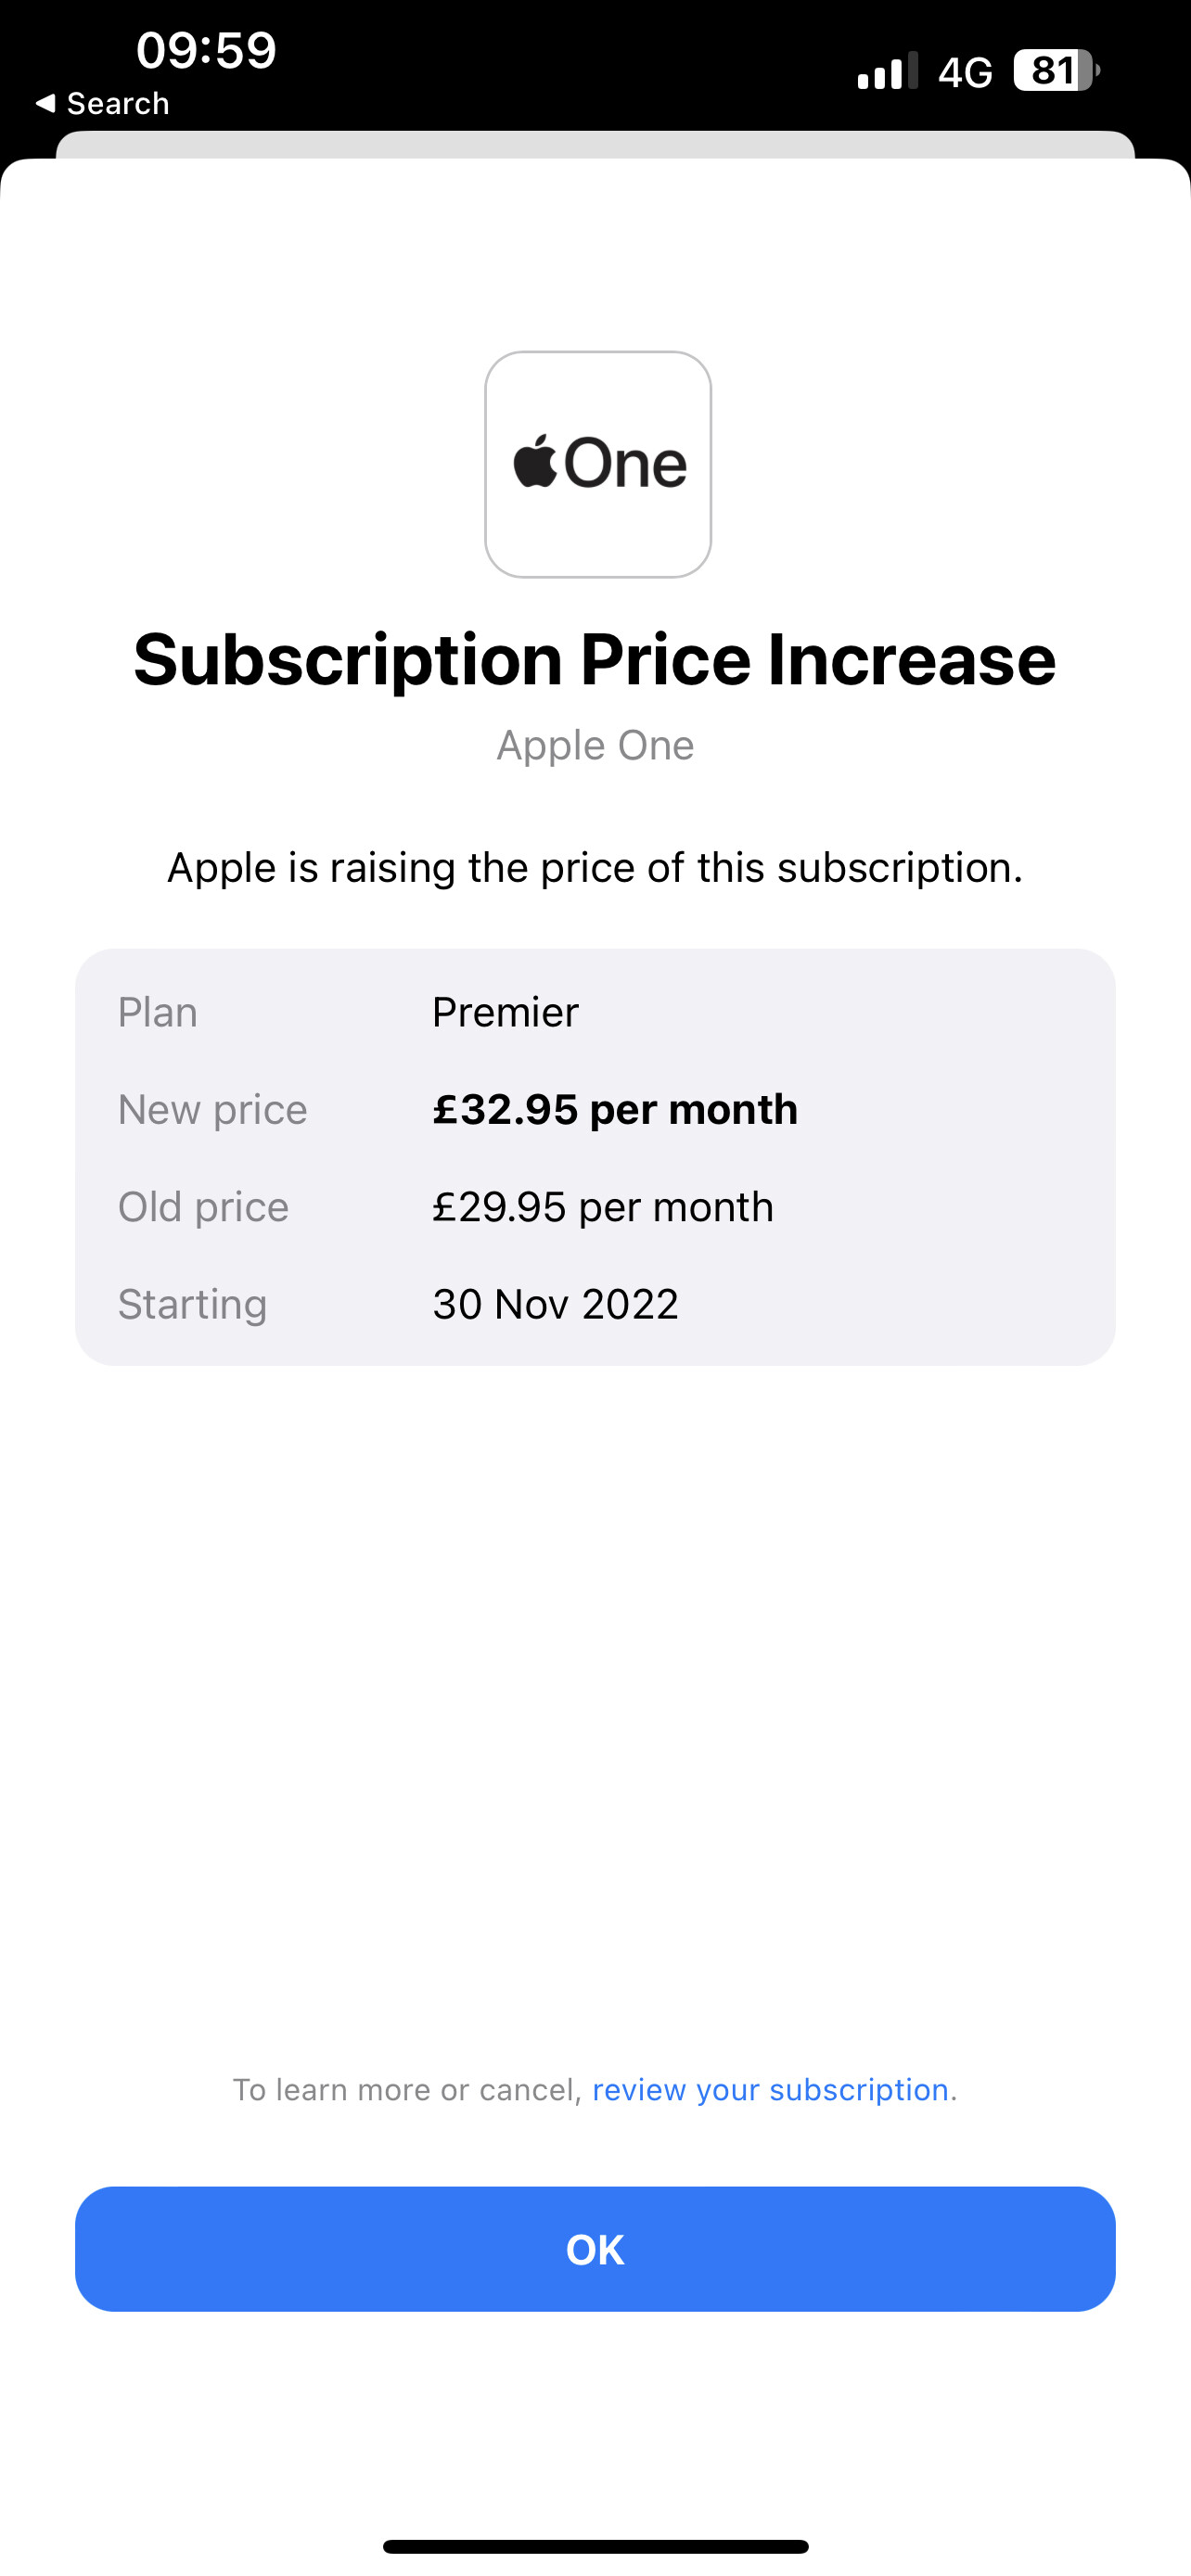This screenshot has width=1191, height=2576.
Task: Tap the Premier plan value
Action: pyautogui.click(x=505, y=1012)
